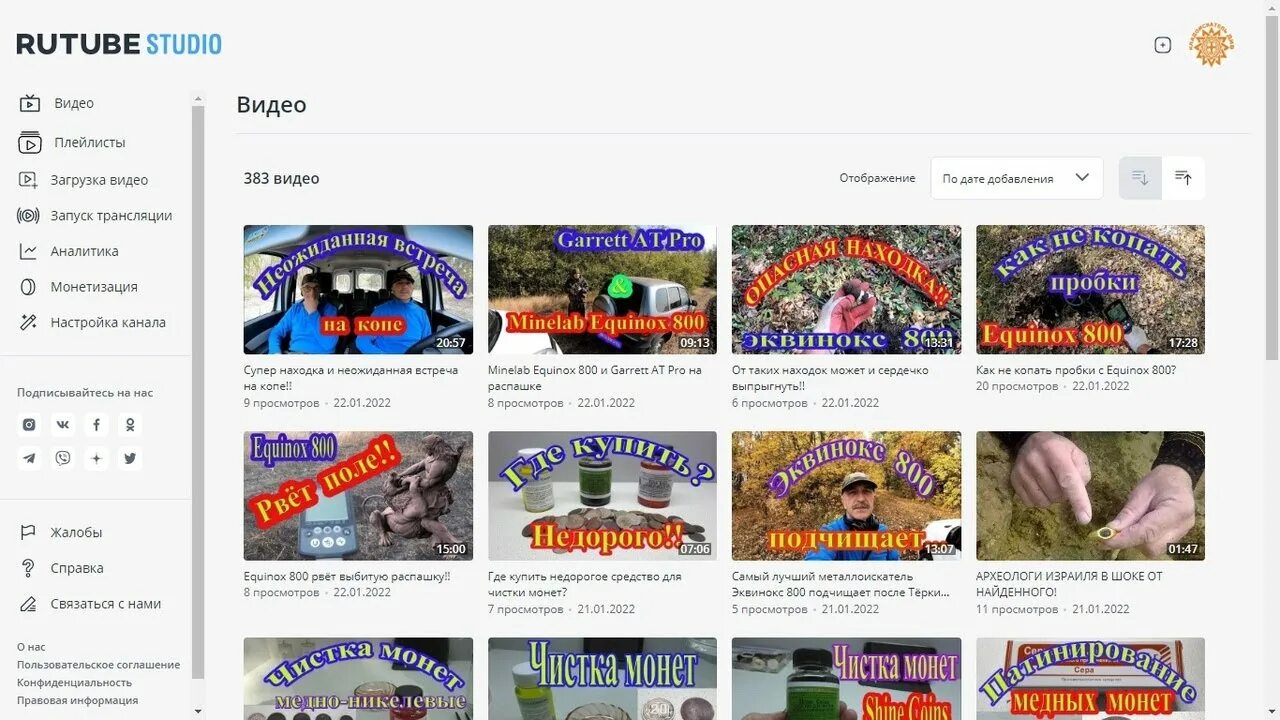Open the Конфиденциальность link
1280x720 pixels.
(x=74, y=683)
